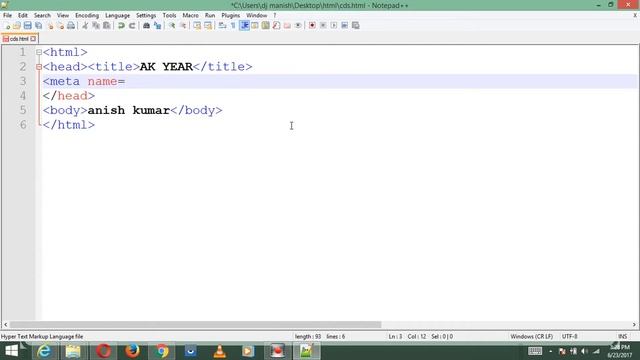Open the Settings menu
Screen dimensions: 640x360
146,16
